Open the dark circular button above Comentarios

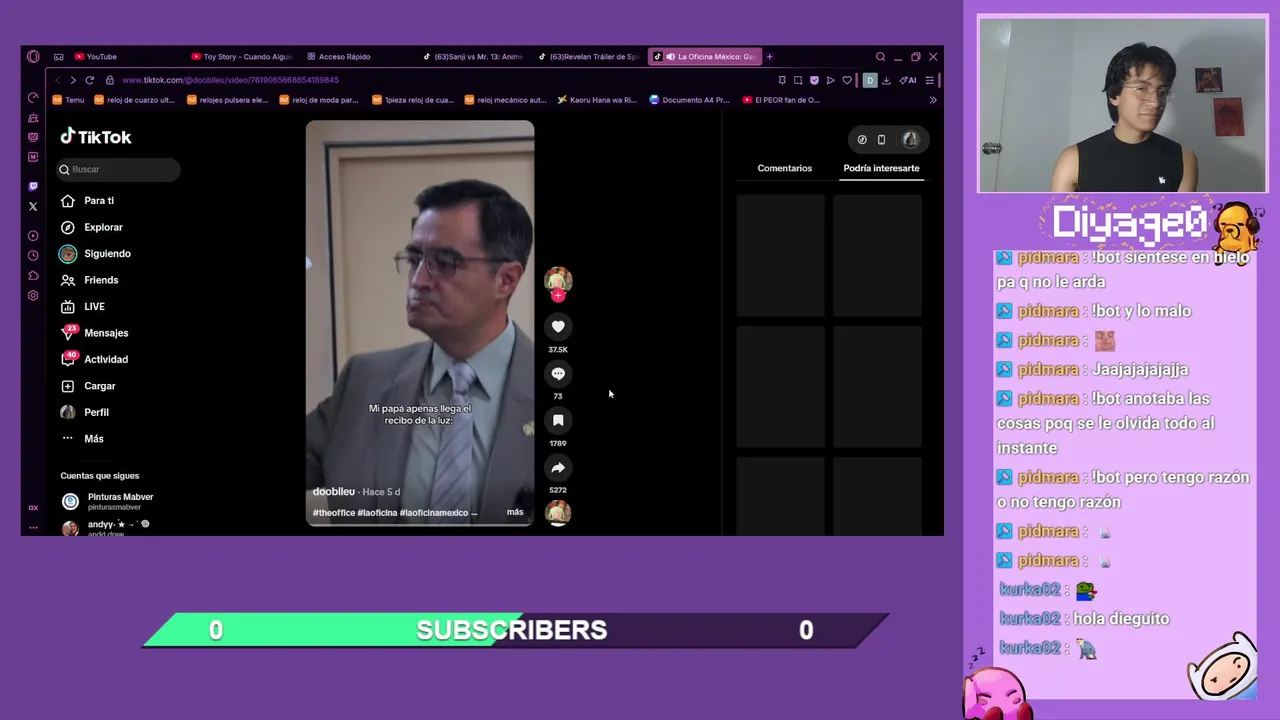tap(862, 140)
